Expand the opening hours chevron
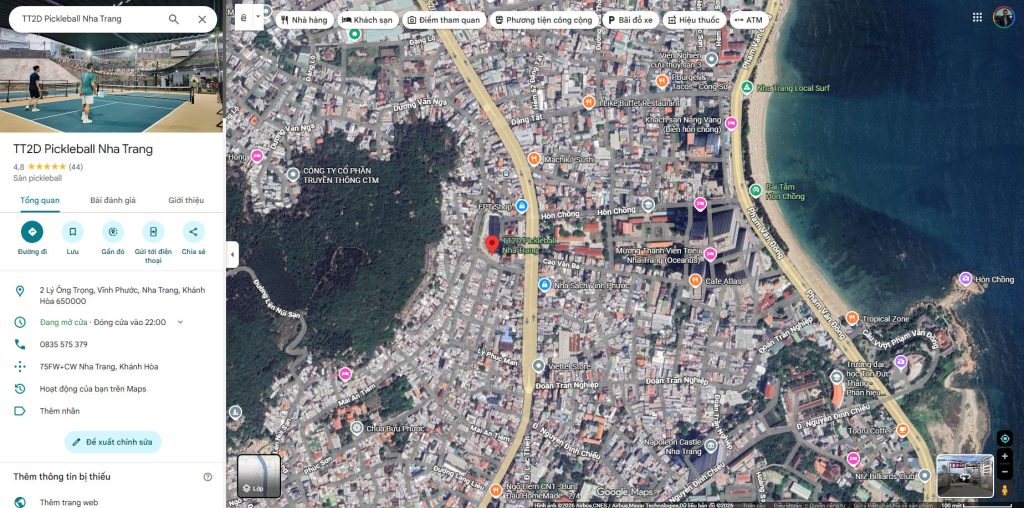Viewport: 1024px width, 508px height. click(181, 322)
